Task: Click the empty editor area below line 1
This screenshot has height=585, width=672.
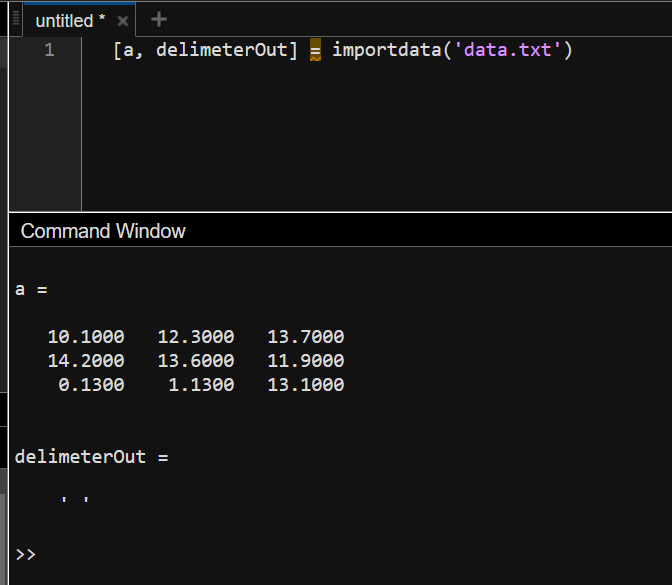Action: tap(370, 140)
